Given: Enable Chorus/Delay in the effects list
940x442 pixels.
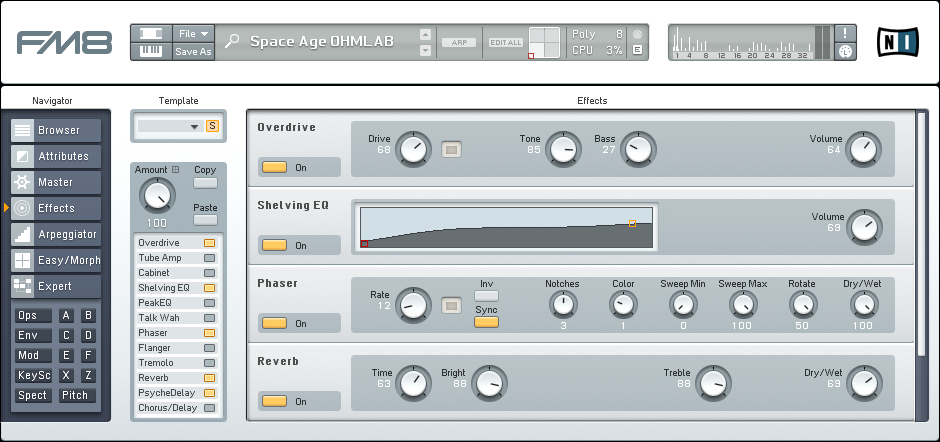Looking at the screenshot, I should (209, 408).
